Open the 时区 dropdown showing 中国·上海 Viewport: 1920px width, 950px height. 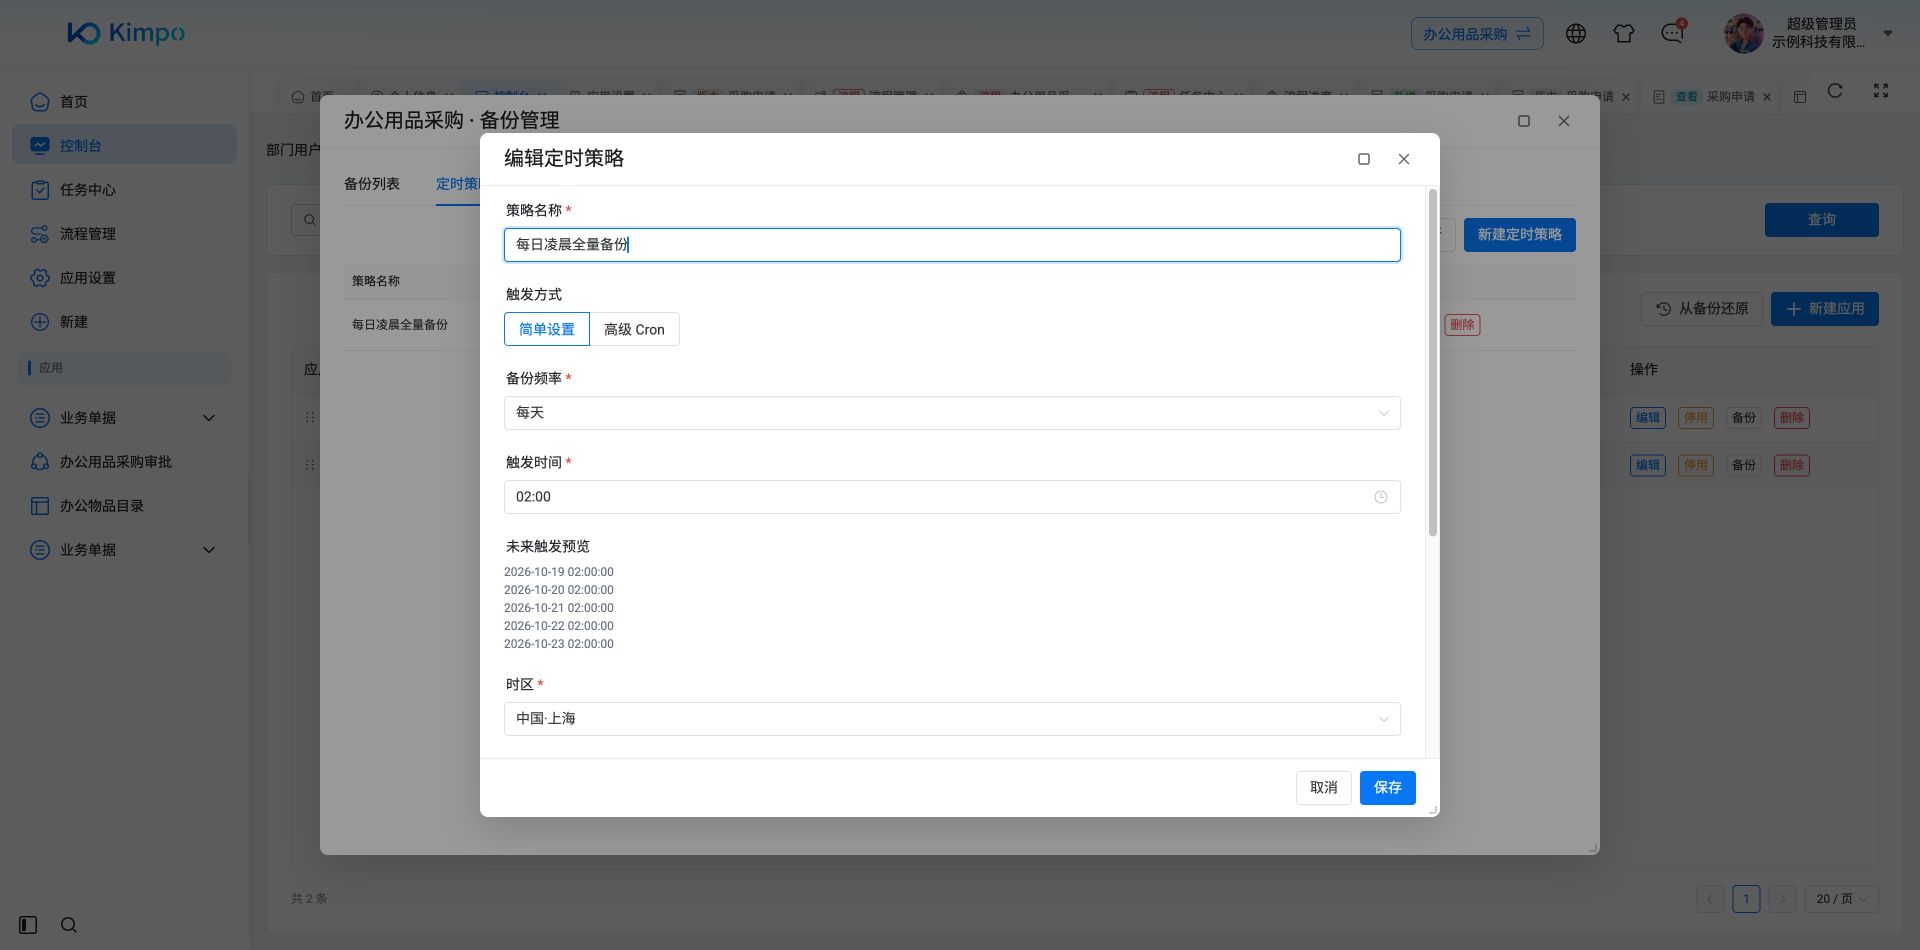(x=952, y=719)
